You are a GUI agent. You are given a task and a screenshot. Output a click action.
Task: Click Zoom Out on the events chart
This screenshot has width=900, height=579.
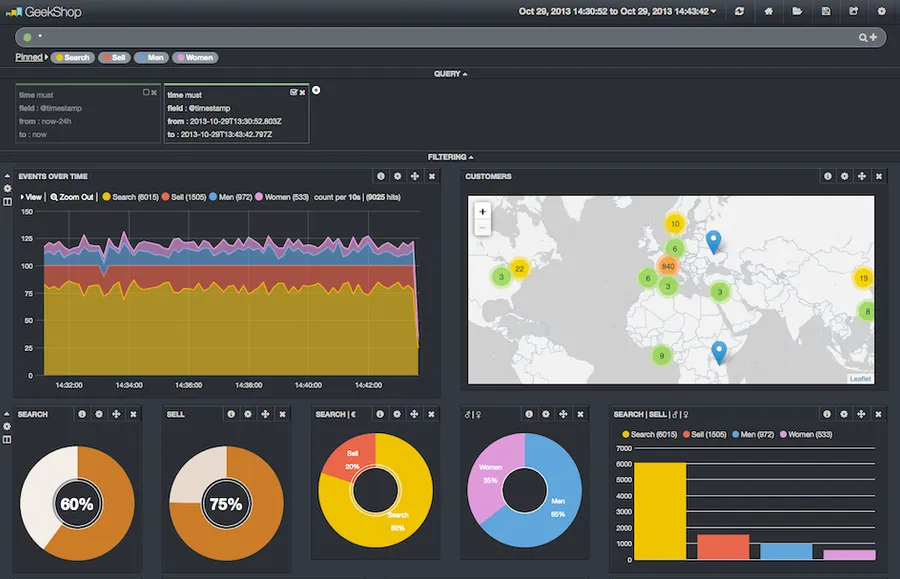tap(72, 197)
